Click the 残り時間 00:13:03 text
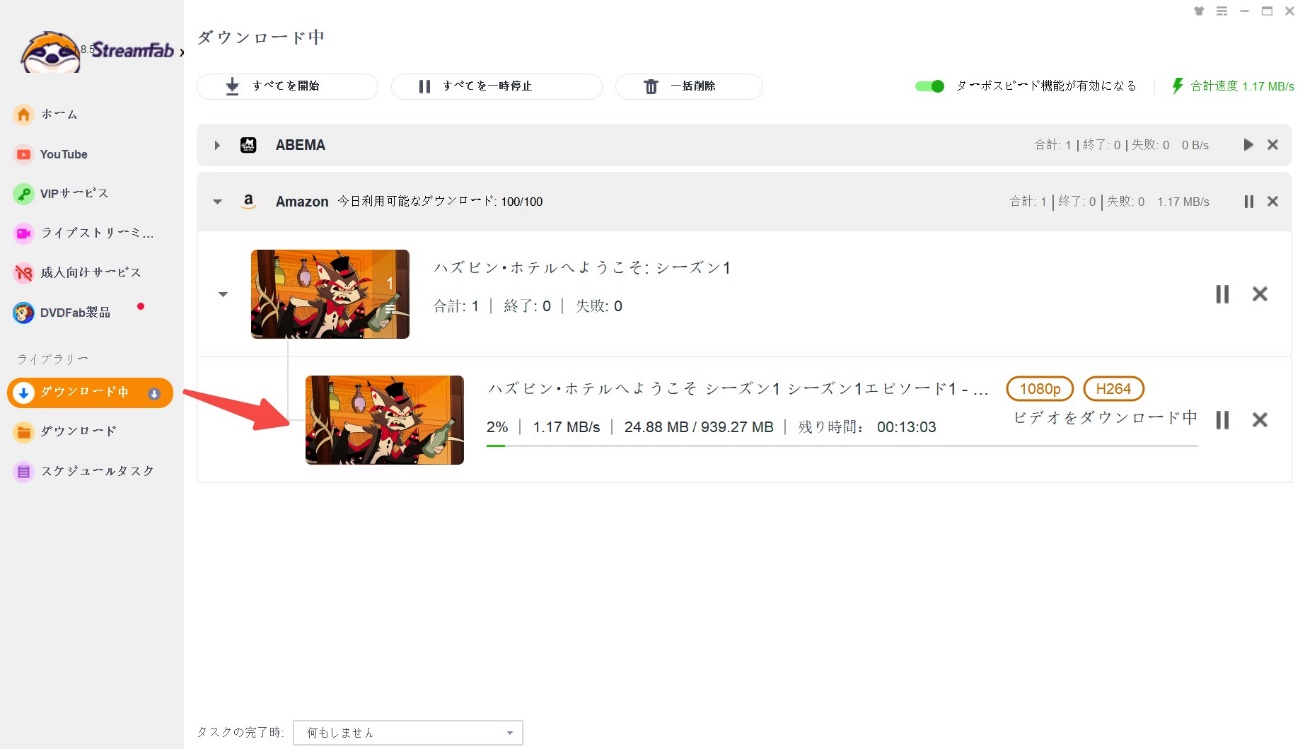 tap(867, 427)
